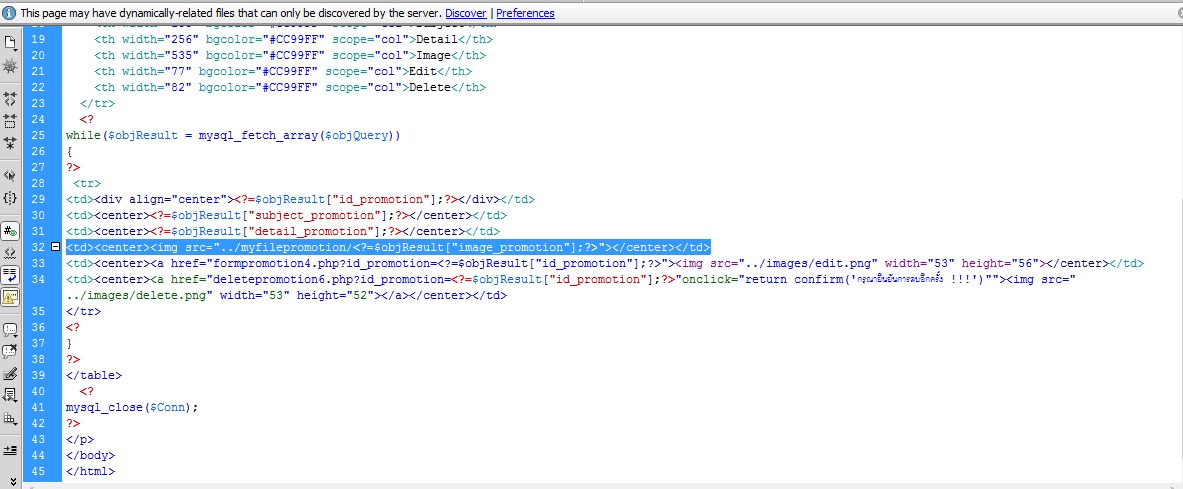The height and width of the screenshot is (489, 1183).
Task: Open the Open Documents list icon
Action: click(x=11, y=42)
